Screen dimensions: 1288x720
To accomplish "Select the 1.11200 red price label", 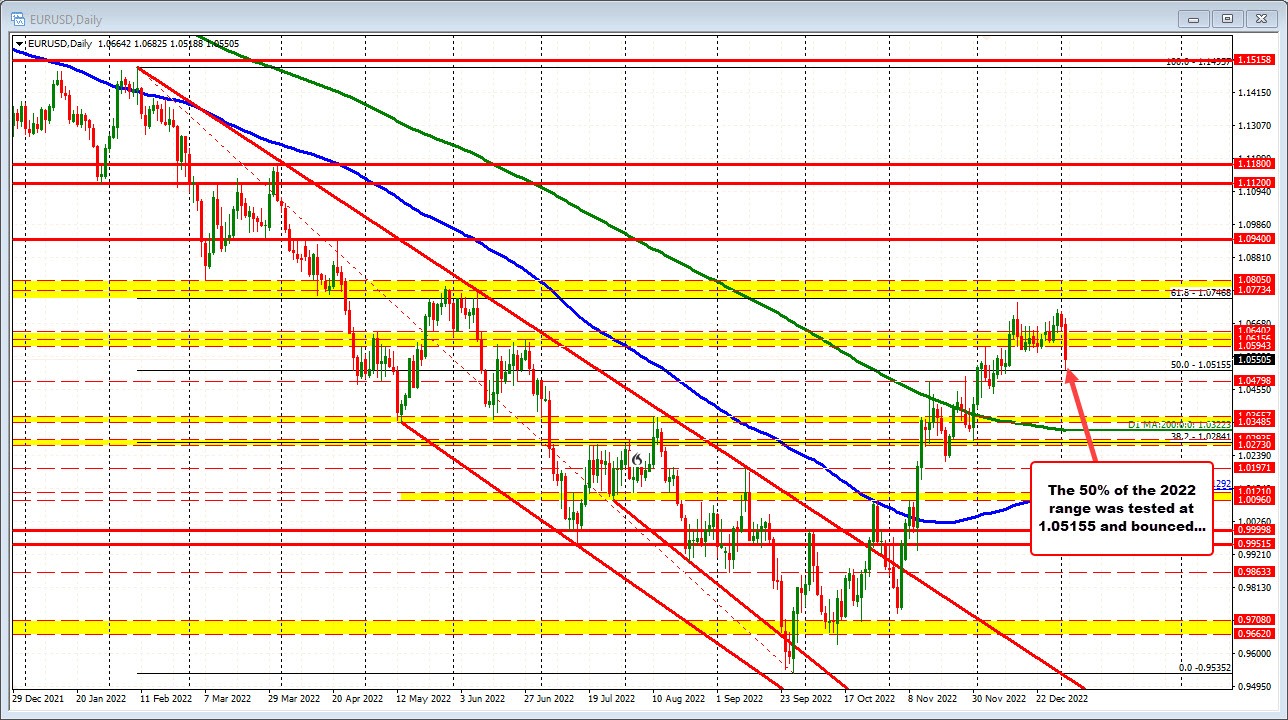I will 1254,183.
